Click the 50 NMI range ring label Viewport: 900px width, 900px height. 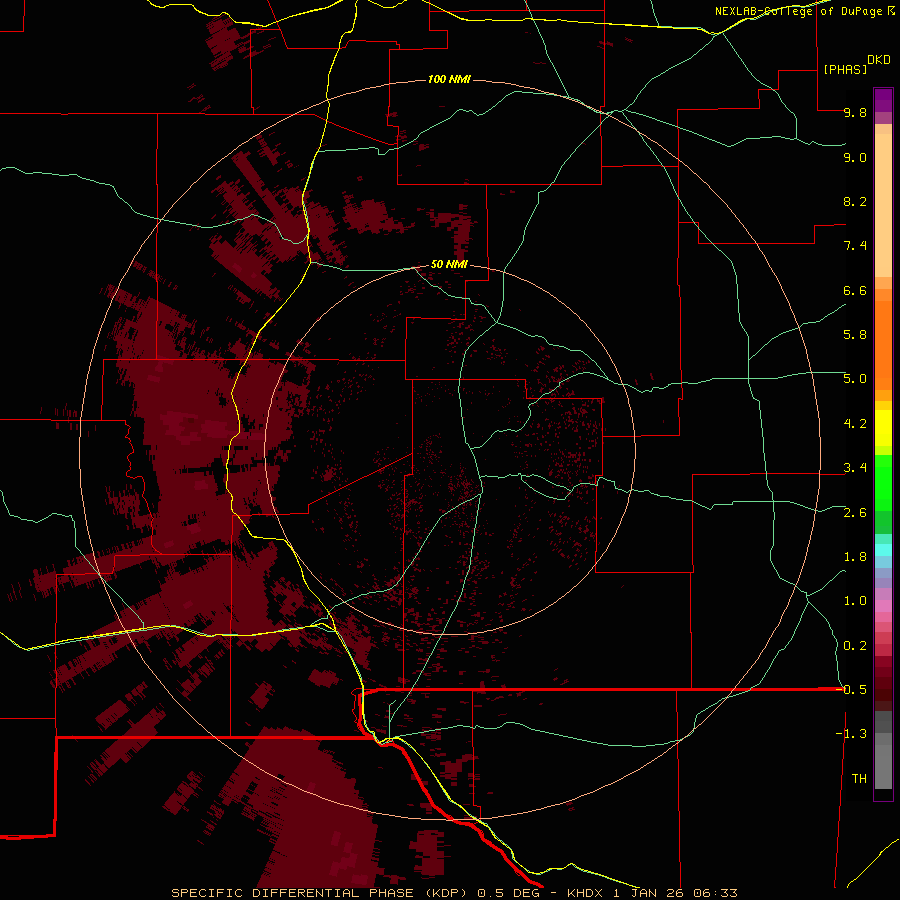[x=449, y=264]
